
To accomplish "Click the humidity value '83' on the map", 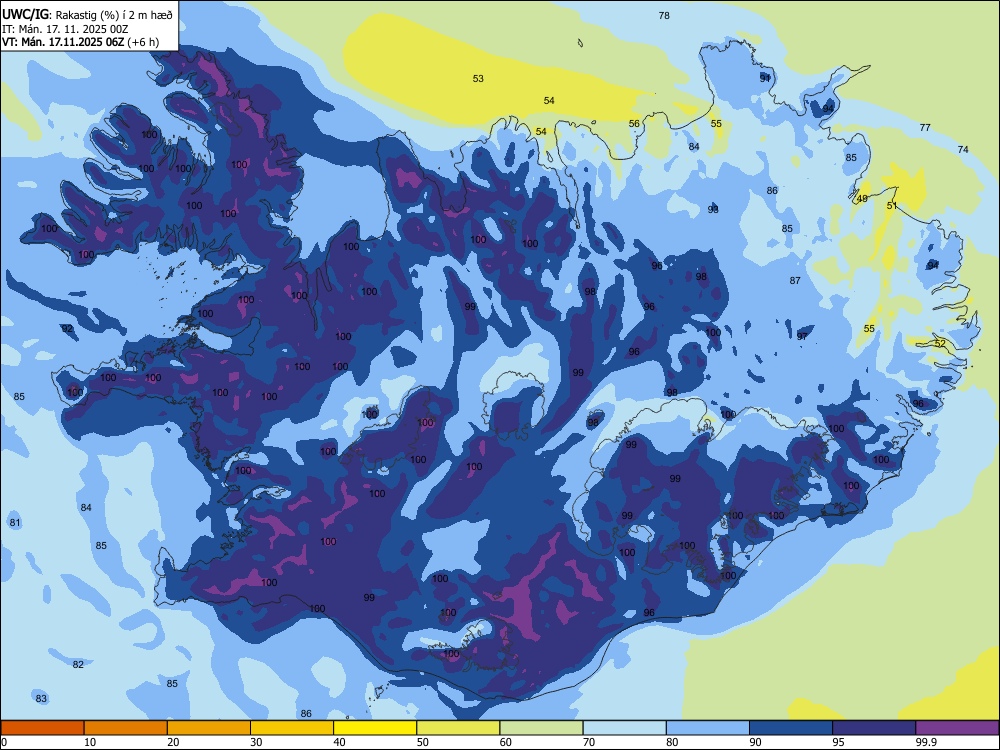I will (x=41, y=699).
